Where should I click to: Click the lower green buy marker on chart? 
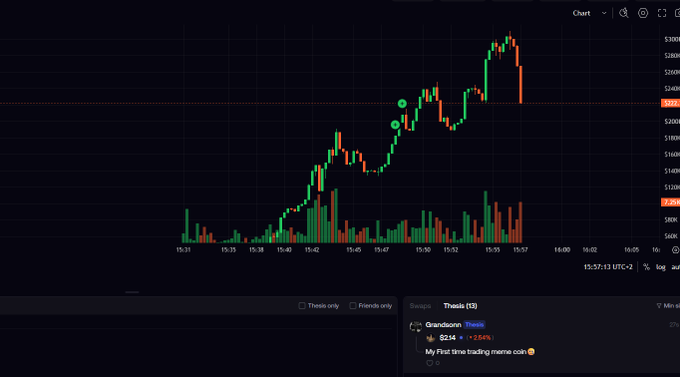point(395,125)
